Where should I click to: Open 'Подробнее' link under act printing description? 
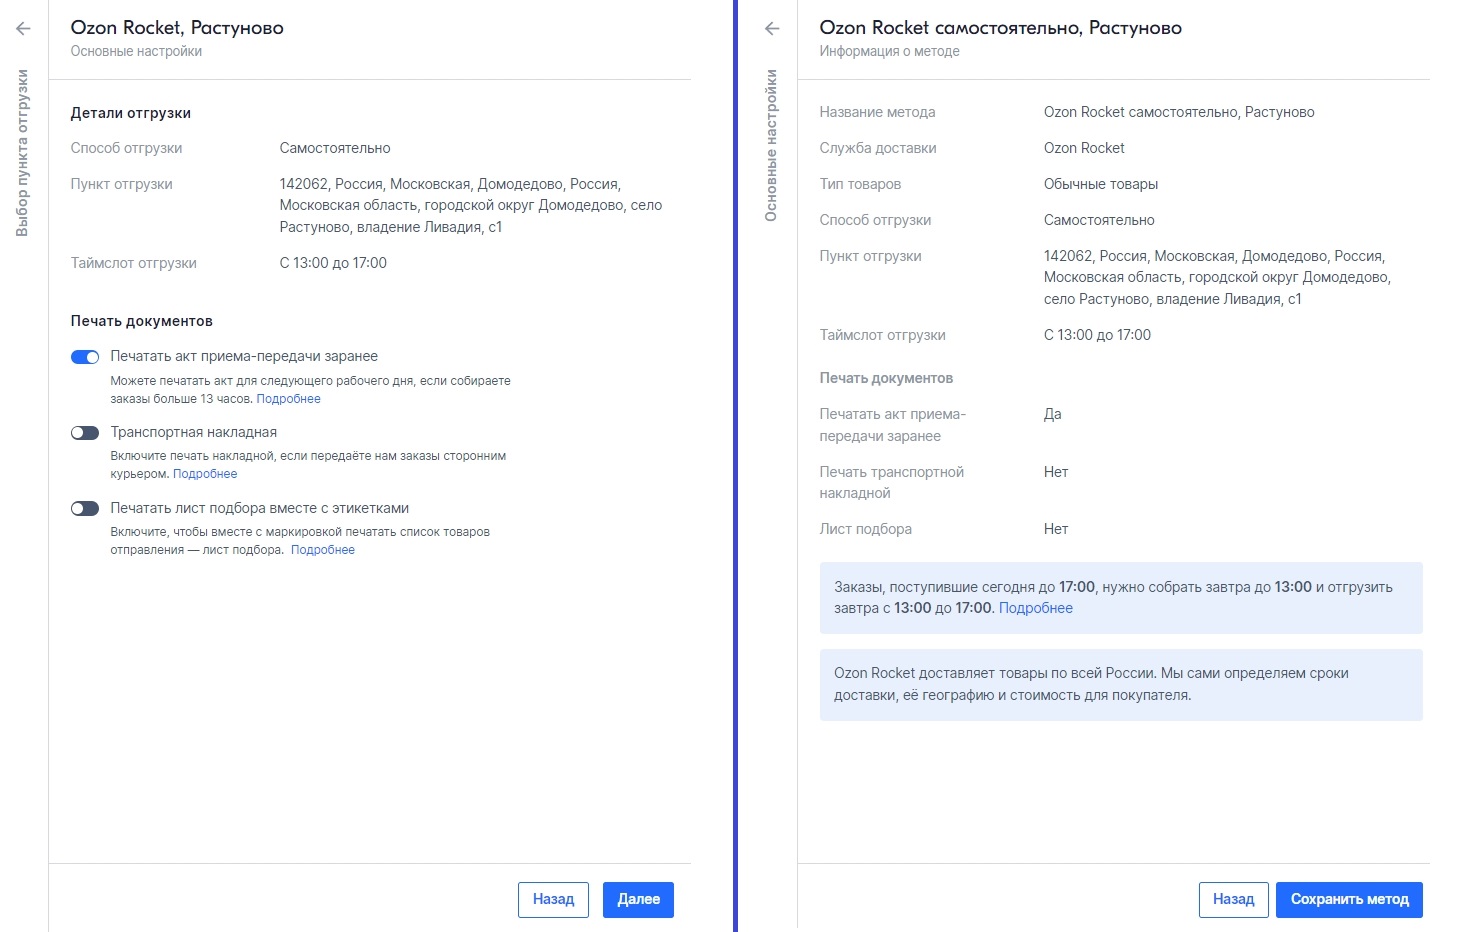(288, 399)
